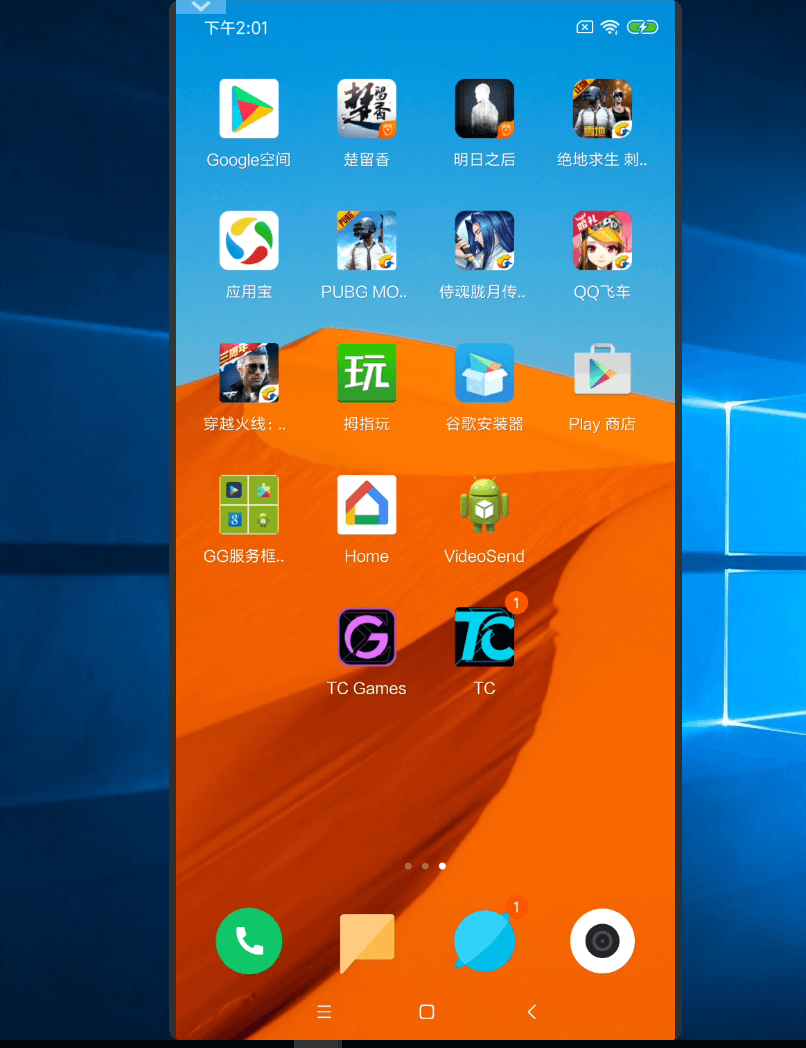Launch the Google Home app

pyautogui.click(x=366, y=505)
